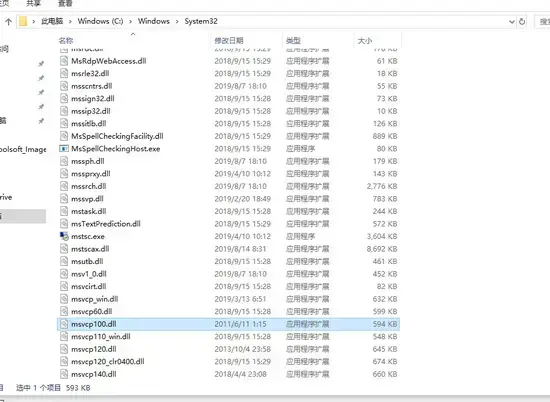
Task: Click file icon of mssph.dll
Action: 64,161
